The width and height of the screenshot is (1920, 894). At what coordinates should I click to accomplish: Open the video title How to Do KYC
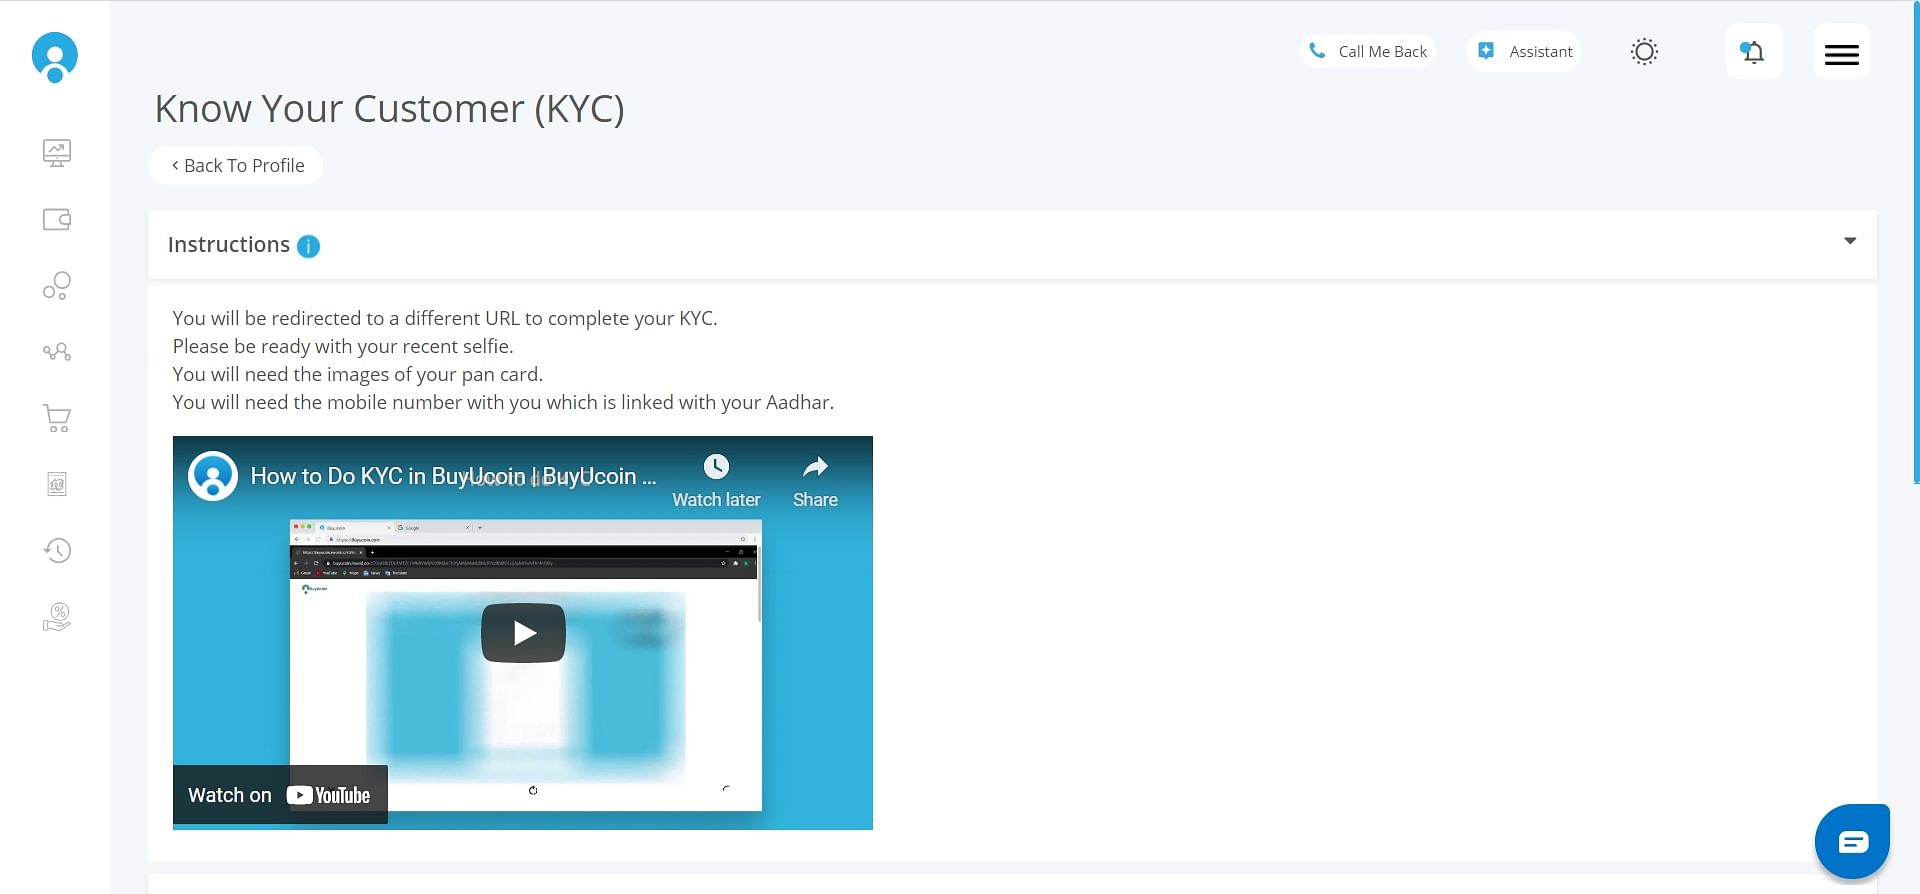(453, 476)
